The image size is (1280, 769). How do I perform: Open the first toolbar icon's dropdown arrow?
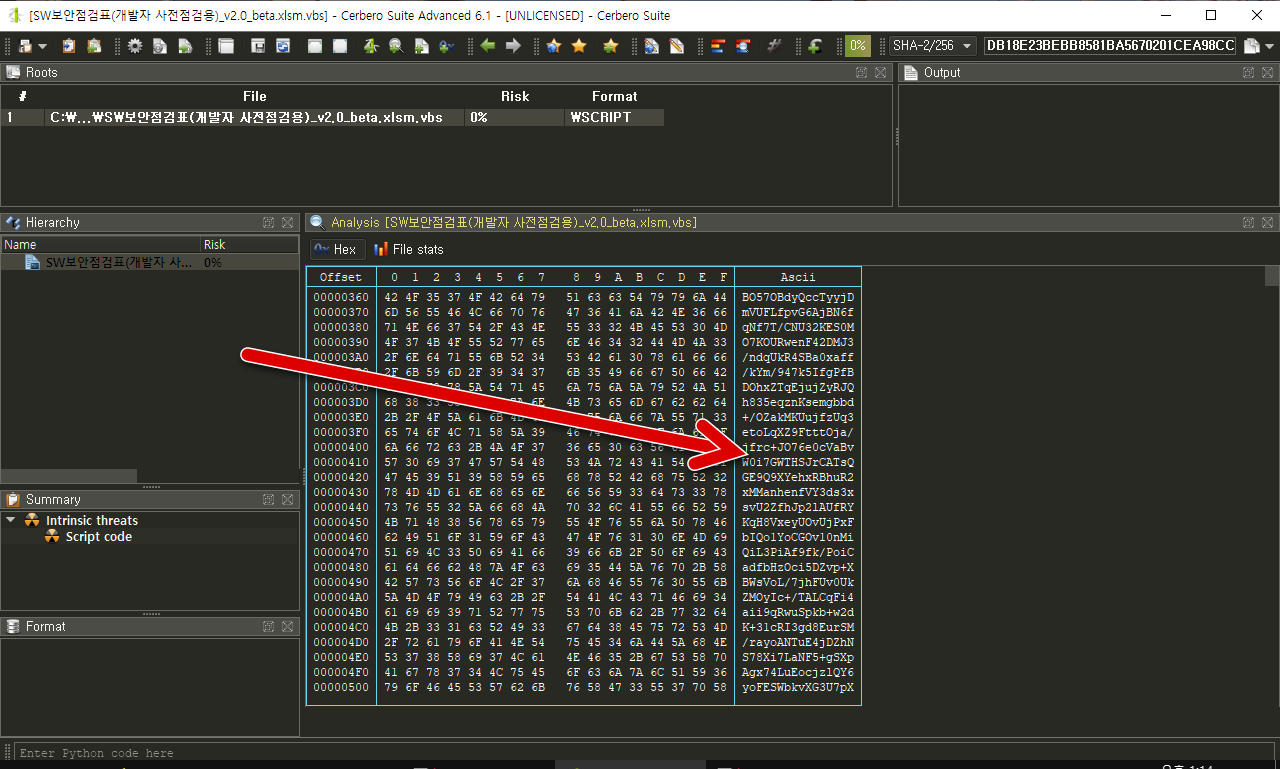coord(42,47)
